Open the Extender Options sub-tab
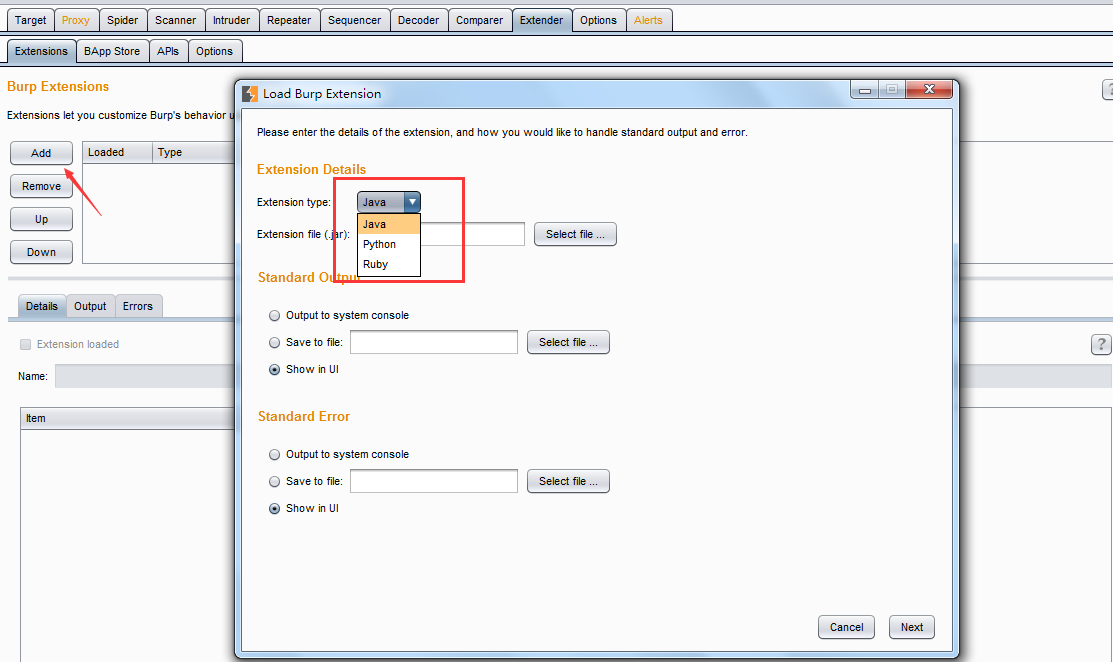Viewport: 1113px width, 662px height. click(x=214, y=51)
